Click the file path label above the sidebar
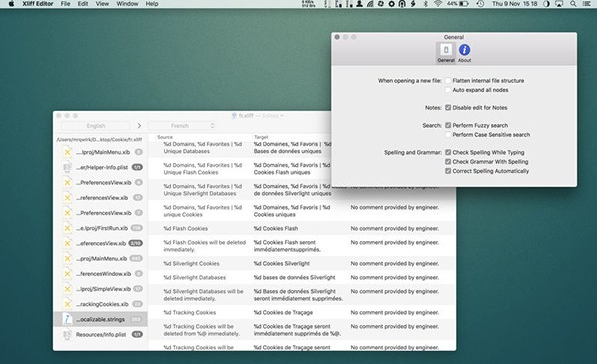597x364 pixels. click(99, 140)
